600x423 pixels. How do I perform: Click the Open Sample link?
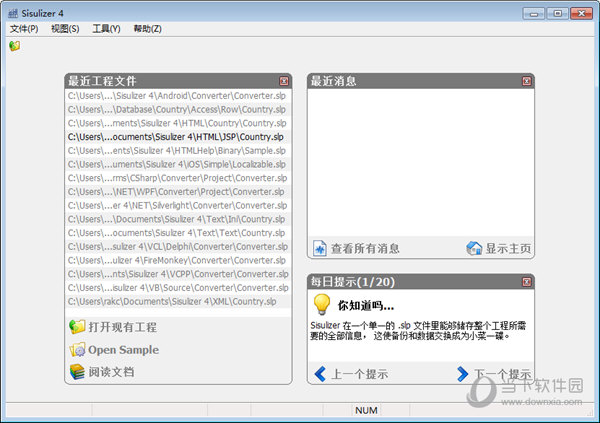point(124,350)
